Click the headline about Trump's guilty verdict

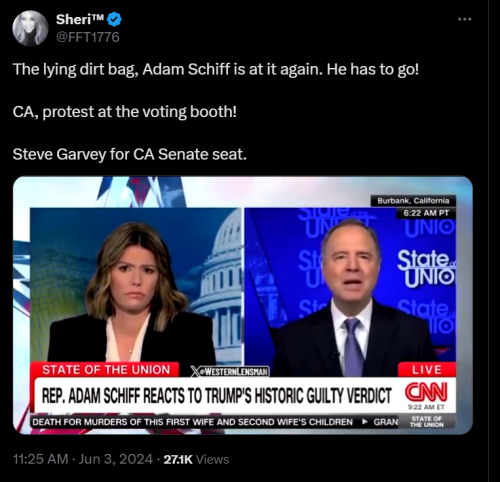216,396
